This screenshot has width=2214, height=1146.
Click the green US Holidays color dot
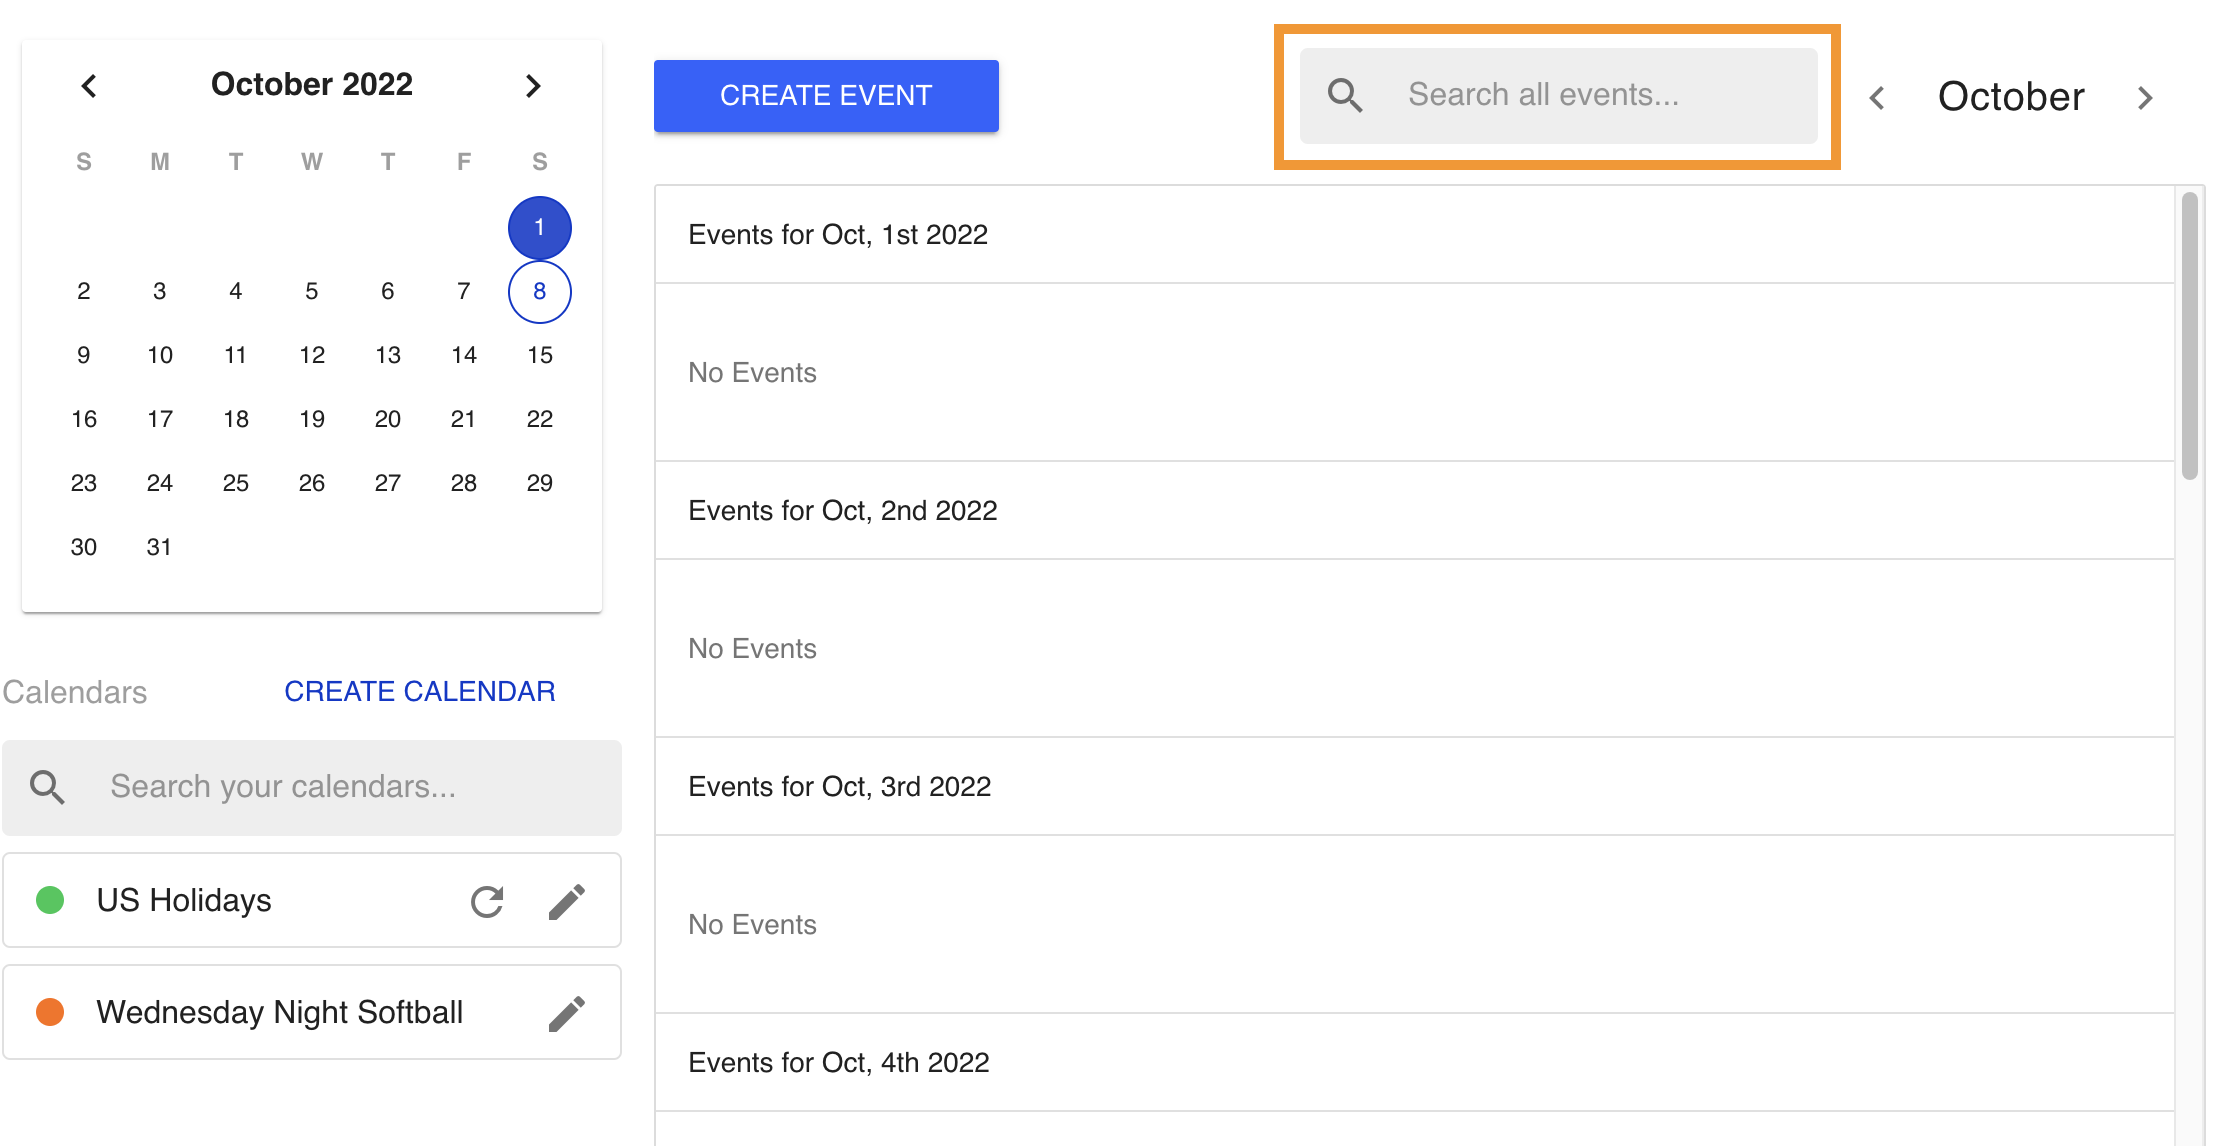50,900
